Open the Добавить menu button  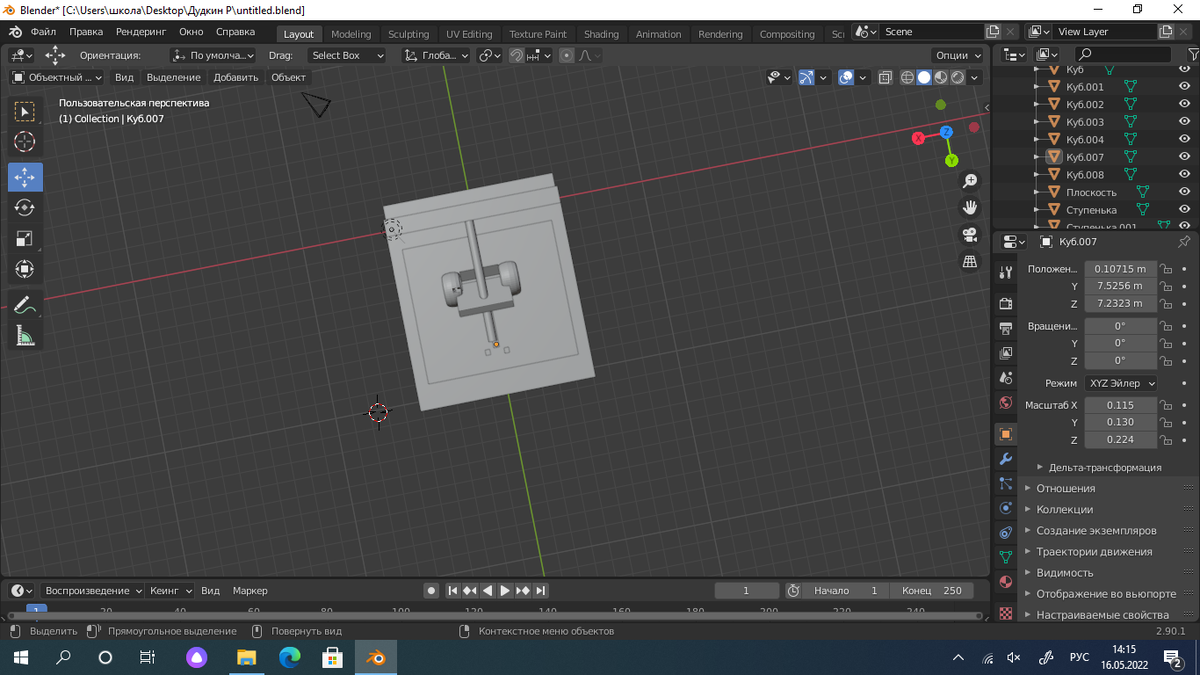pos(235,77)
